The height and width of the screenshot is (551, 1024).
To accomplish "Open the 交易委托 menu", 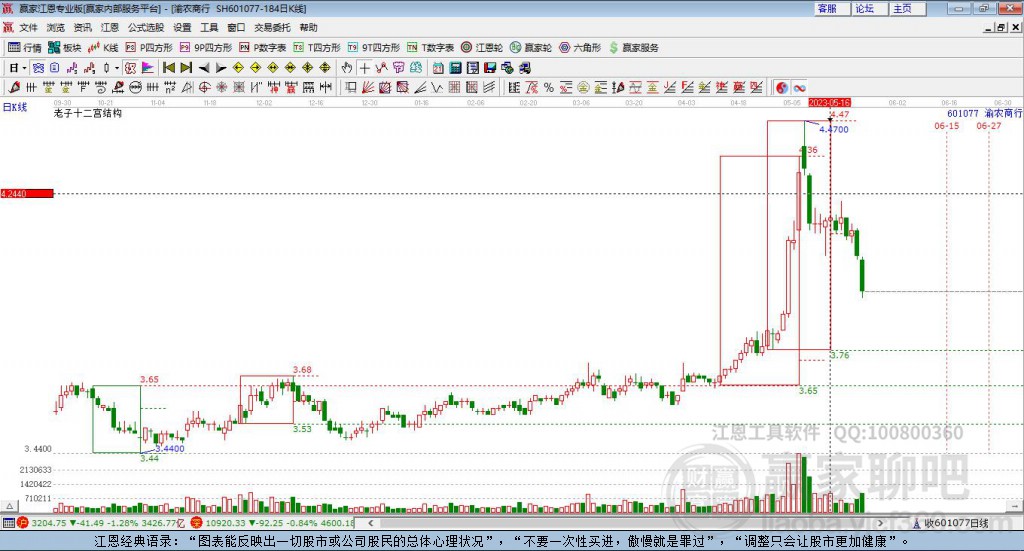I will click(272, 27).
